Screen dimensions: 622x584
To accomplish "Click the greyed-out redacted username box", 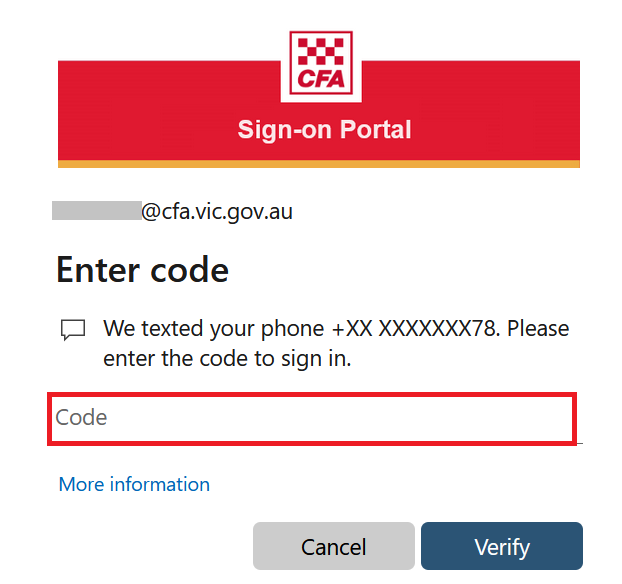I will [x=97, y=211].
